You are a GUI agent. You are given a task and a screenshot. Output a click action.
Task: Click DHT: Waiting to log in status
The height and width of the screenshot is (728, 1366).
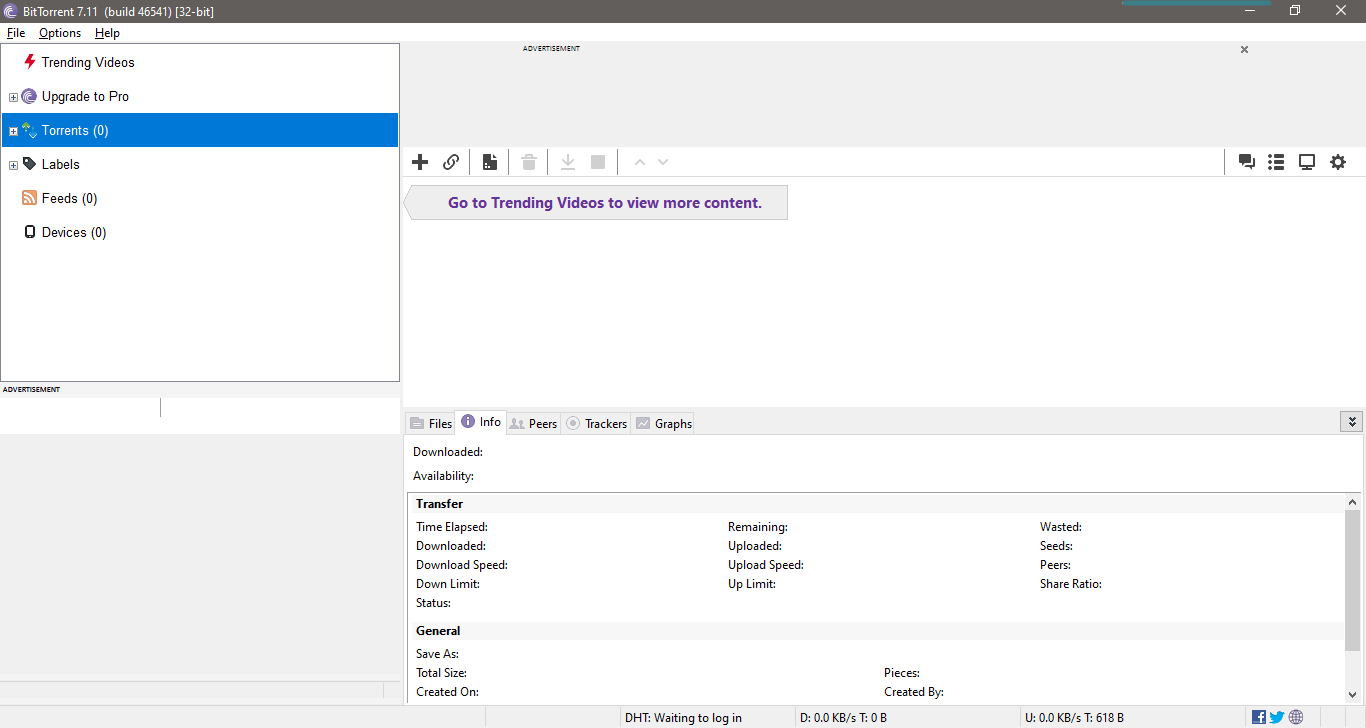coord(683,717)
